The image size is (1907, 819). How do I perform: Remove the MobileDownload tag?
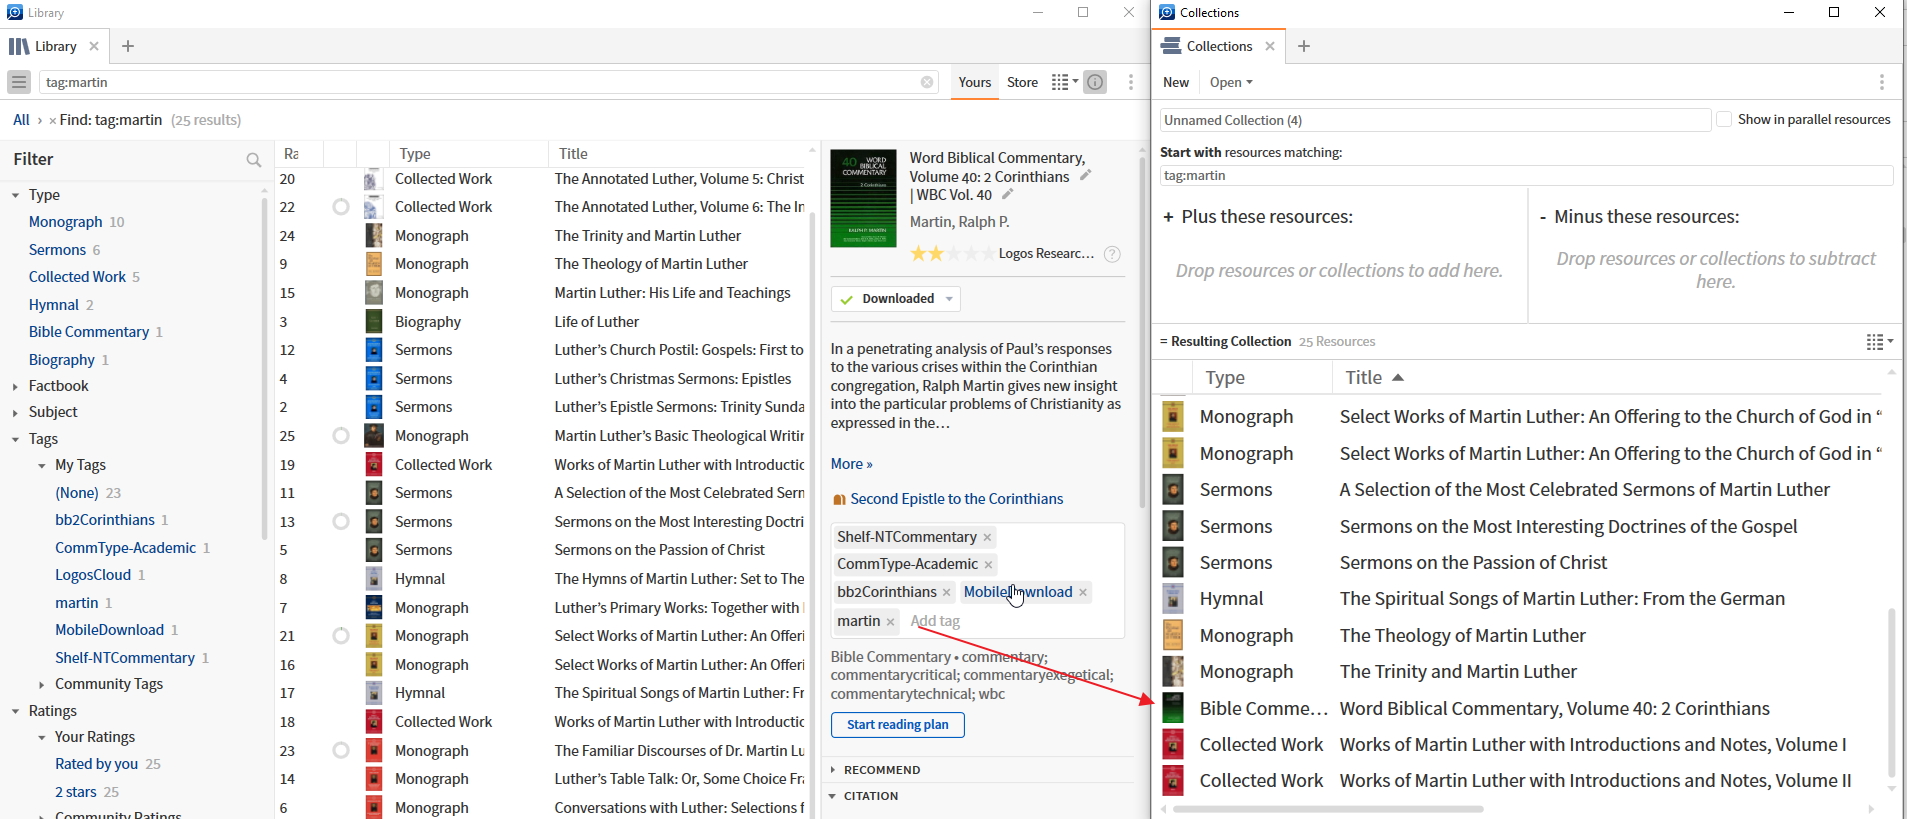1083,592
